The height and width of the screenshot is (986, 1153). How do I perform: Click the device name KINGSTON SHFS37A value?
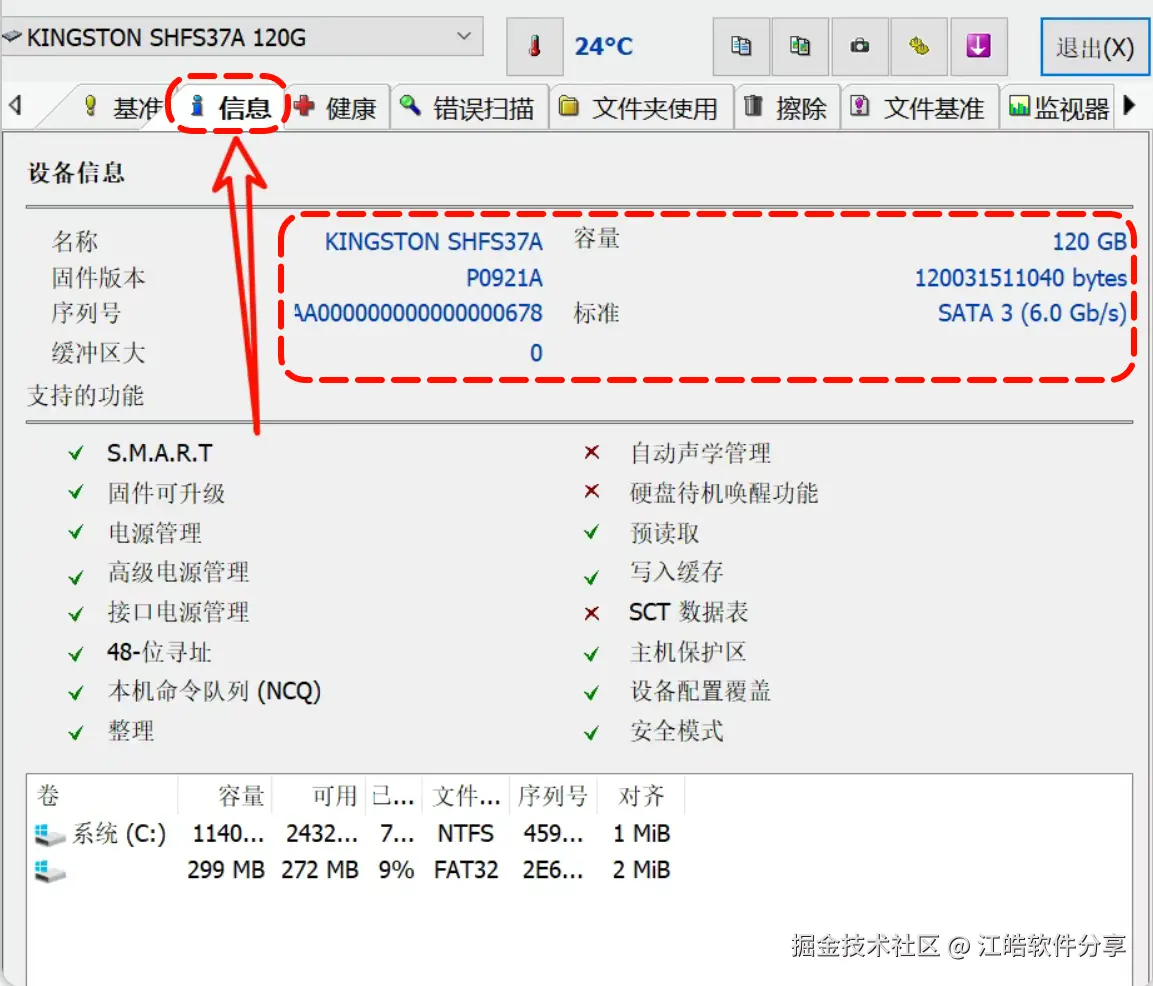tap(433, 242)
